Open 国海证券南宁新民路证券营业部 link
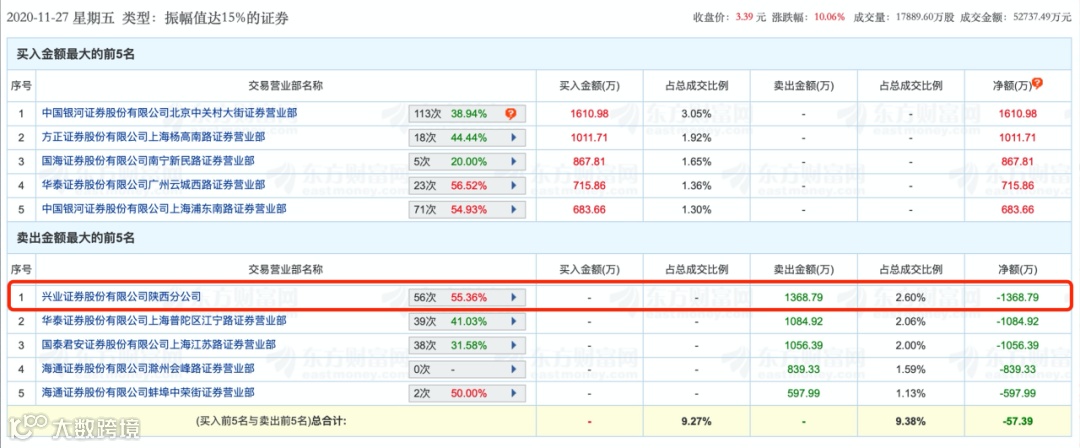Viewport: 1080px width, 448px height. coord(147,161)
